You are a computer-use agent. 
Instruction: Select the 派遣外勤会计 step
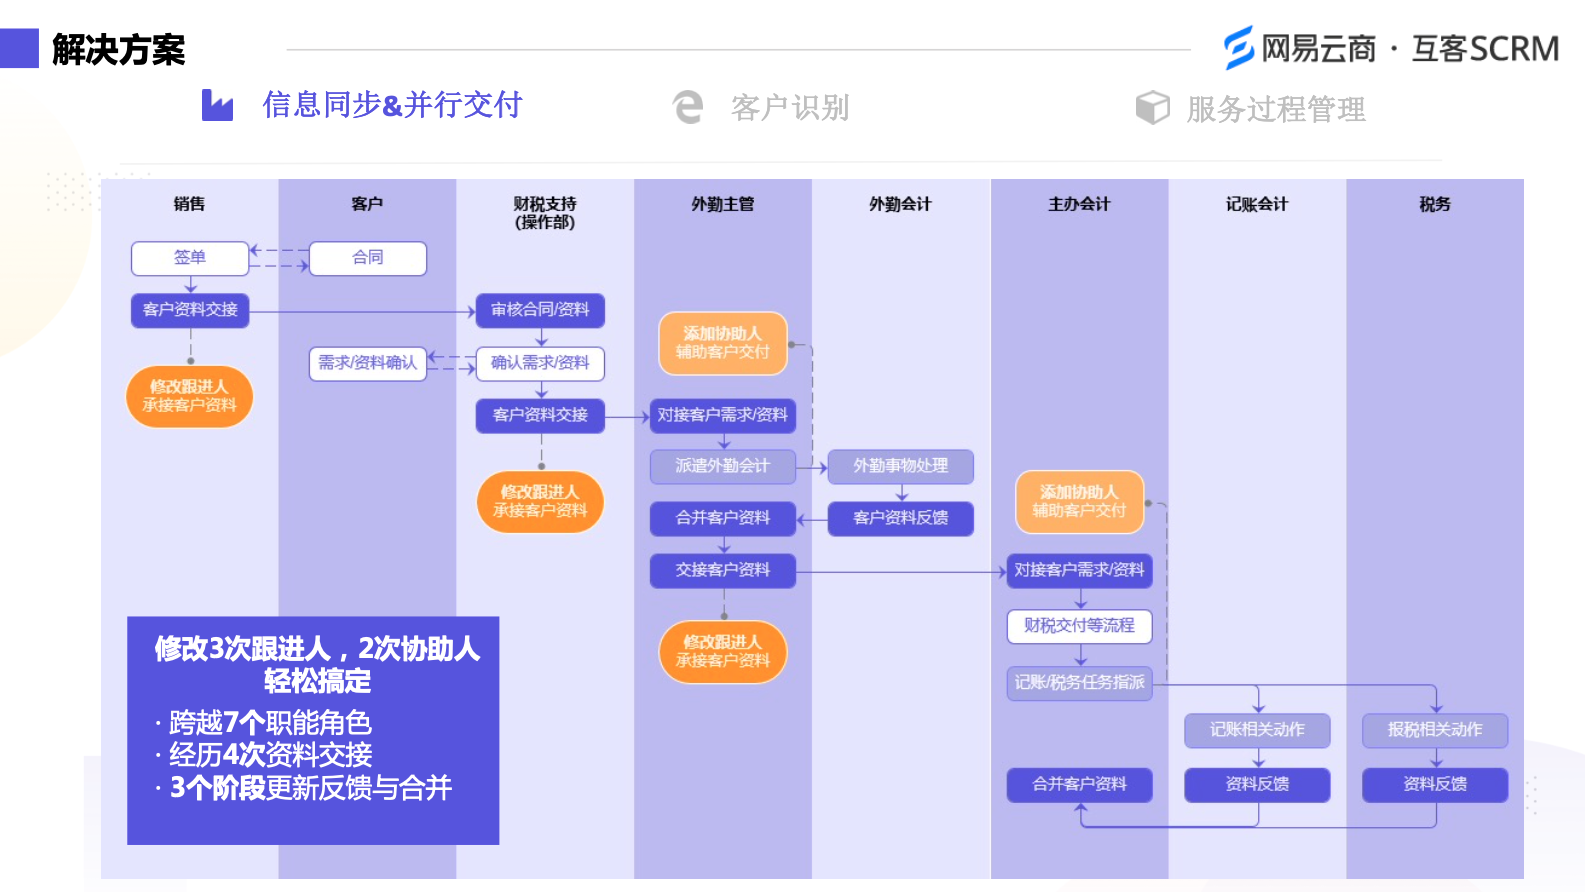point(722,466)
